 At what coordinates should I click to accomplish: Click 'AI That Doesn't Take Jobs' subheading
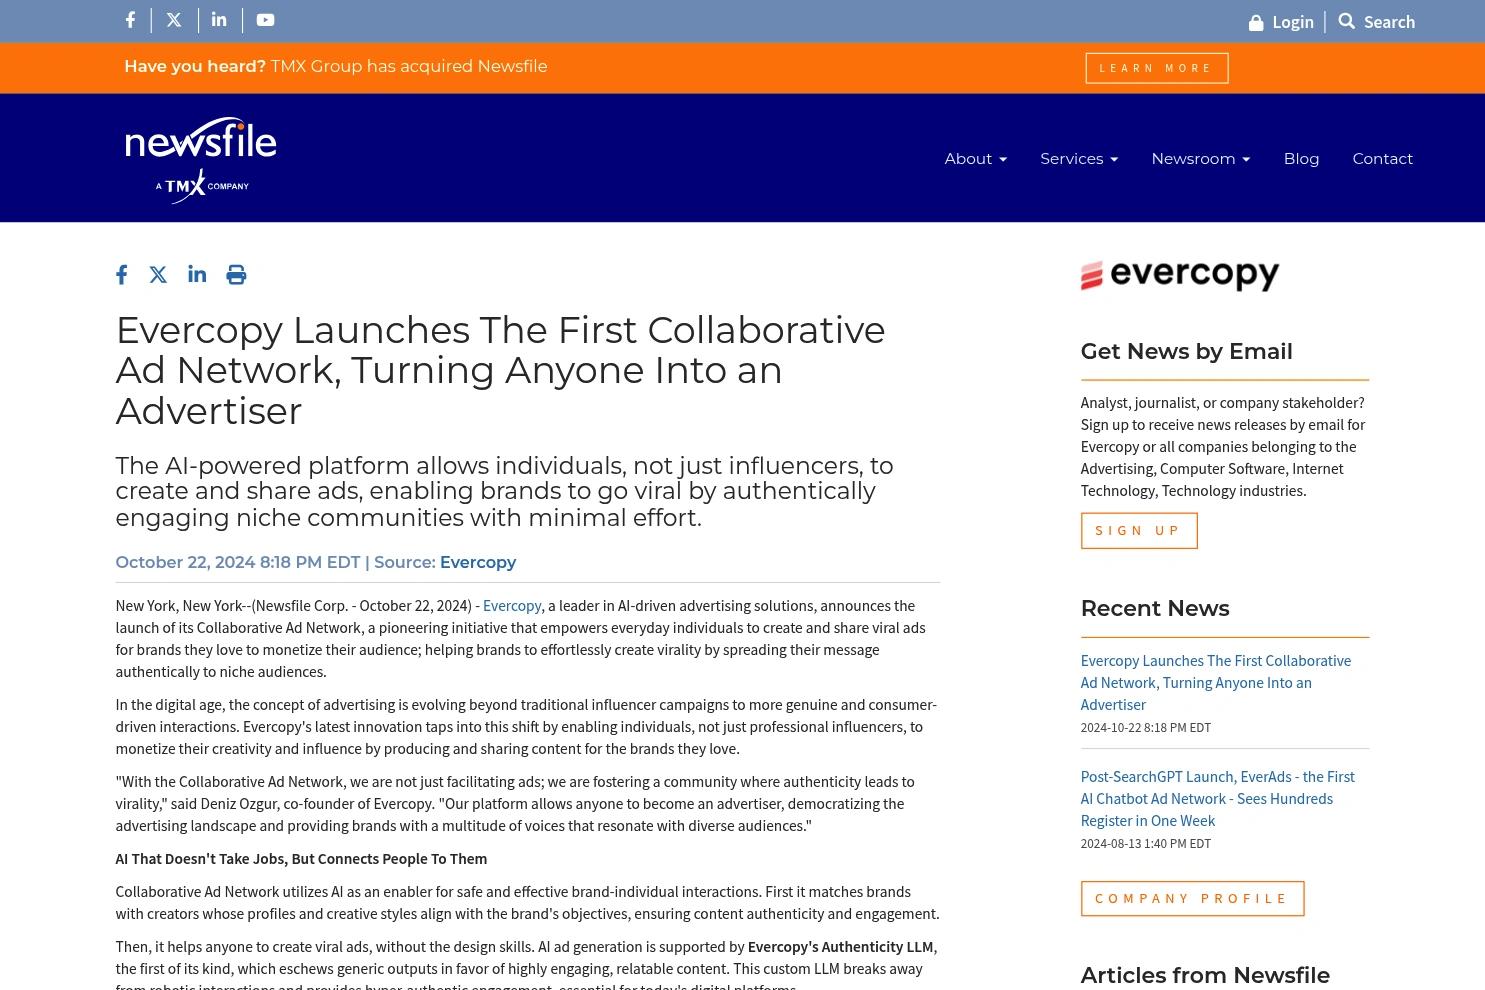tap(301, 859)
